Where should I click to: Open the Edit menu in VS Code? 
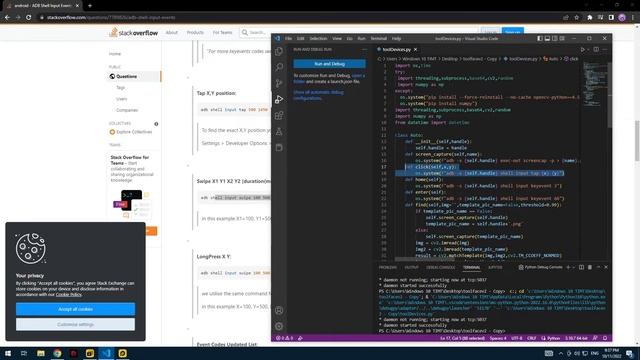300,38
